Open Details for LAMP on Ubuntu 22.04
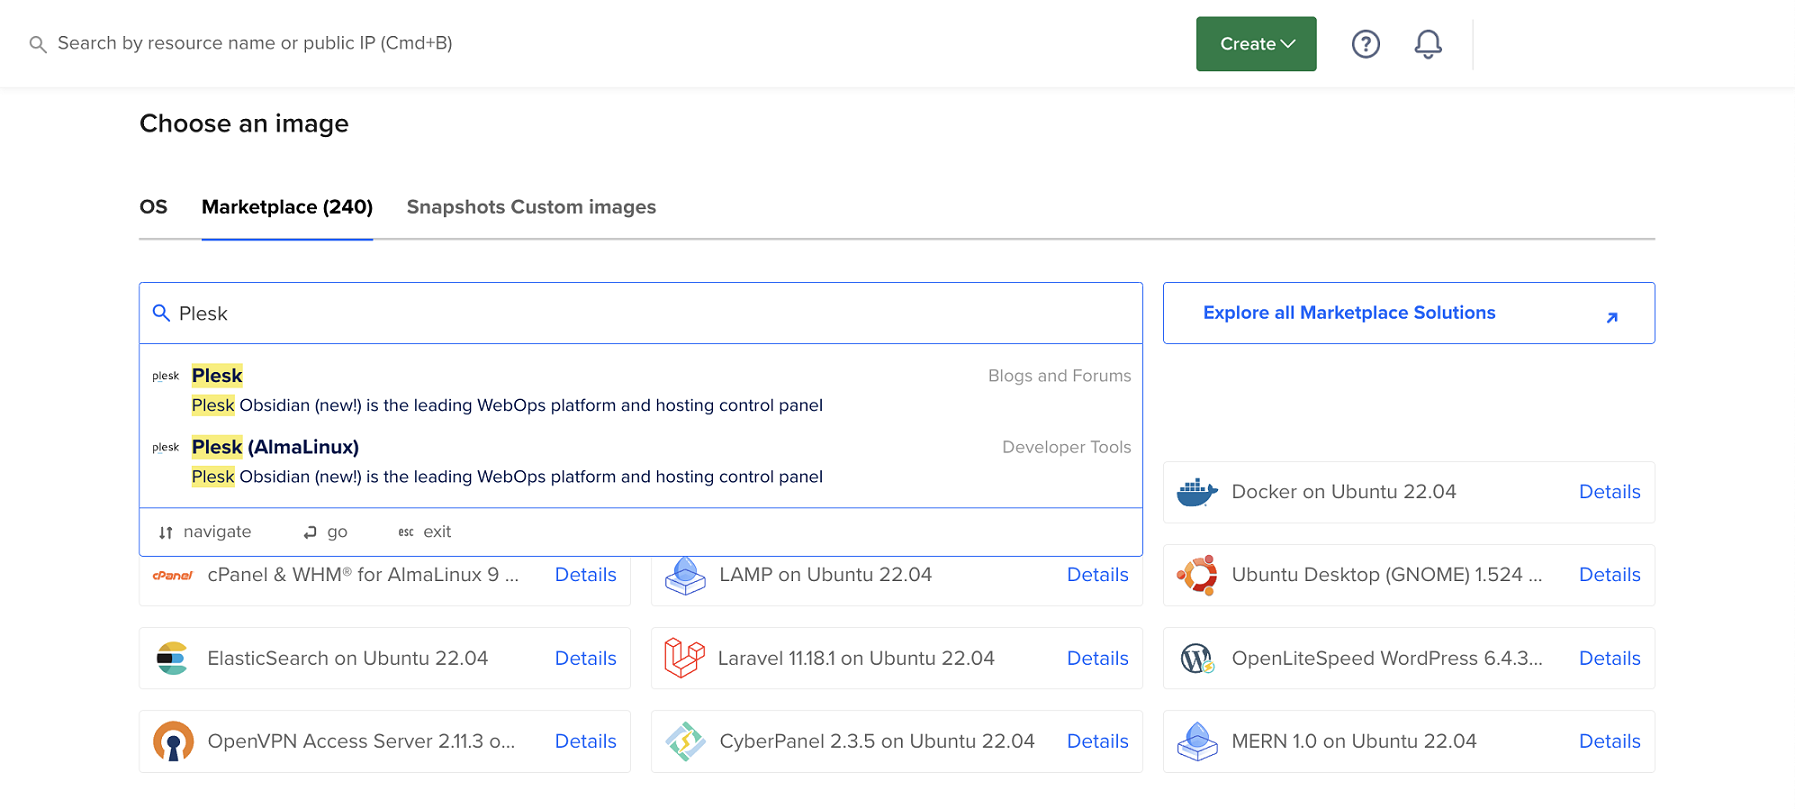This screenshot has height=809, width=1795. (x=1097, y=575)
